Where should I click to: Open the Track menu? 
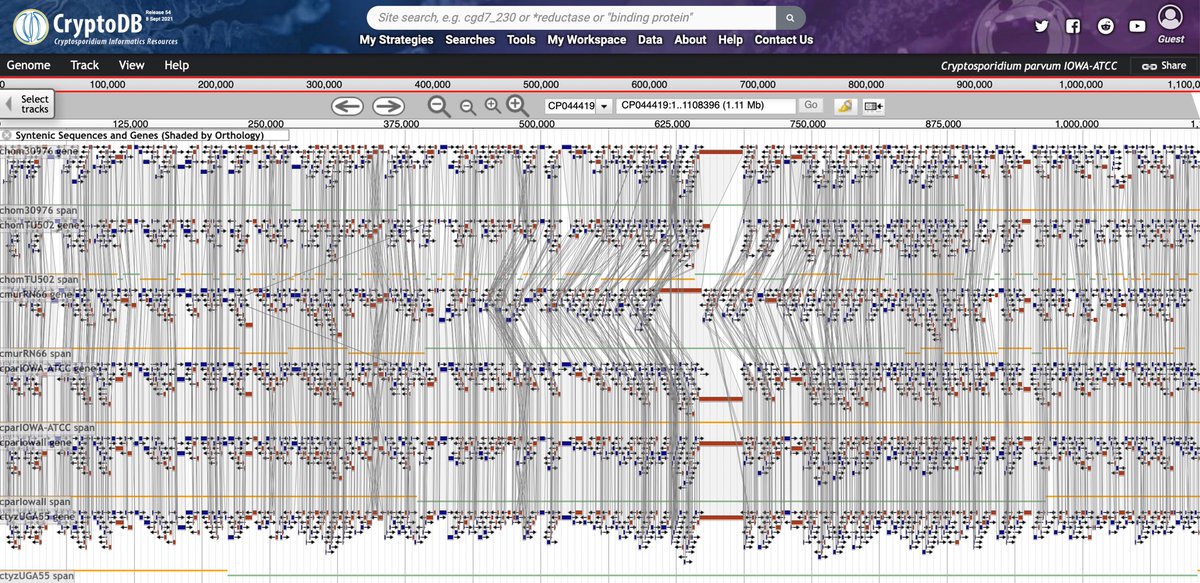[84, 64]
